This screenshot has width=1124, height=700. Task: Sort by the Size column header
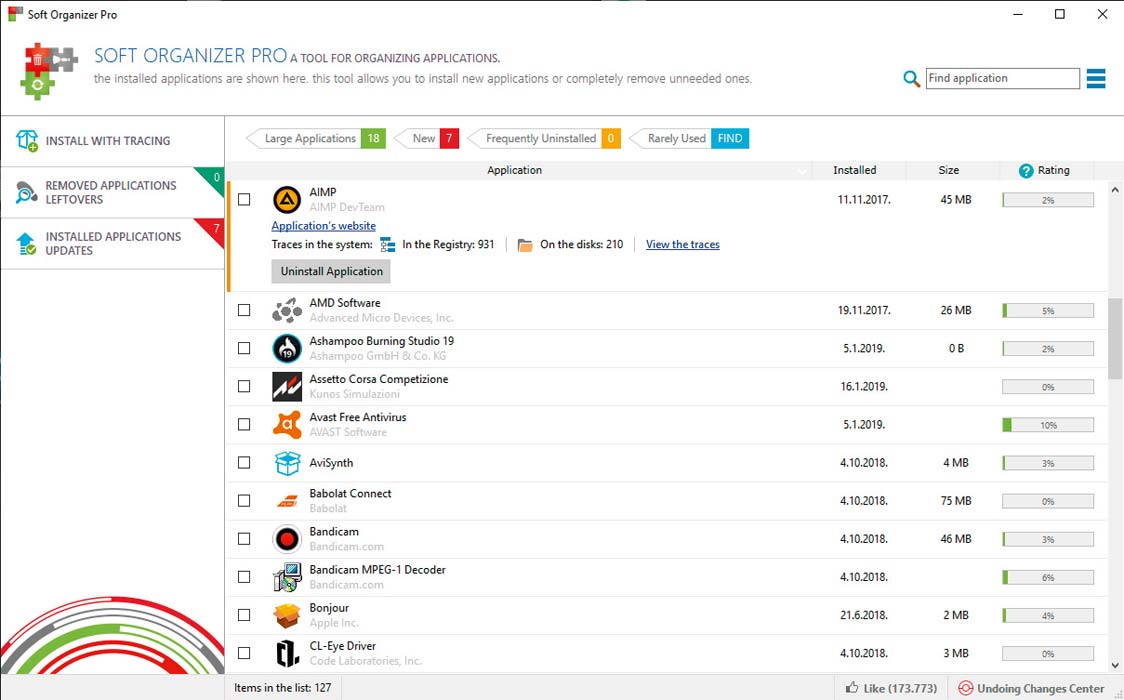click(x=948, y=171)
